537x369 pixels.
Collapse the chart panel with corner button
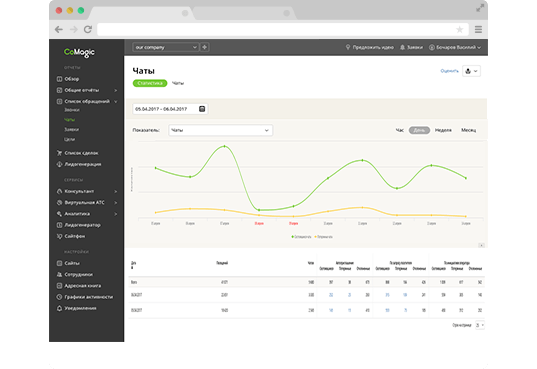481,245
